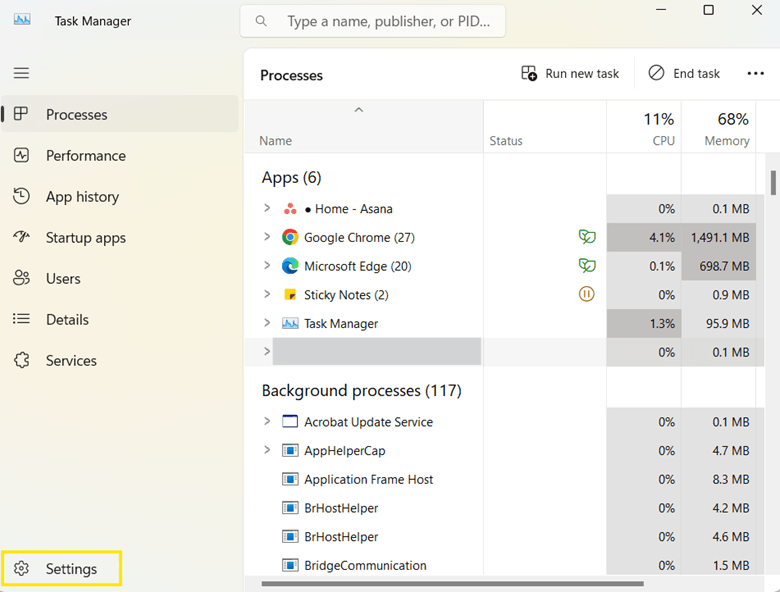Image resolution: width=780 pixels, height=592 pixels.
Task: Sort by the Memory column header
Action: point(719,129)
